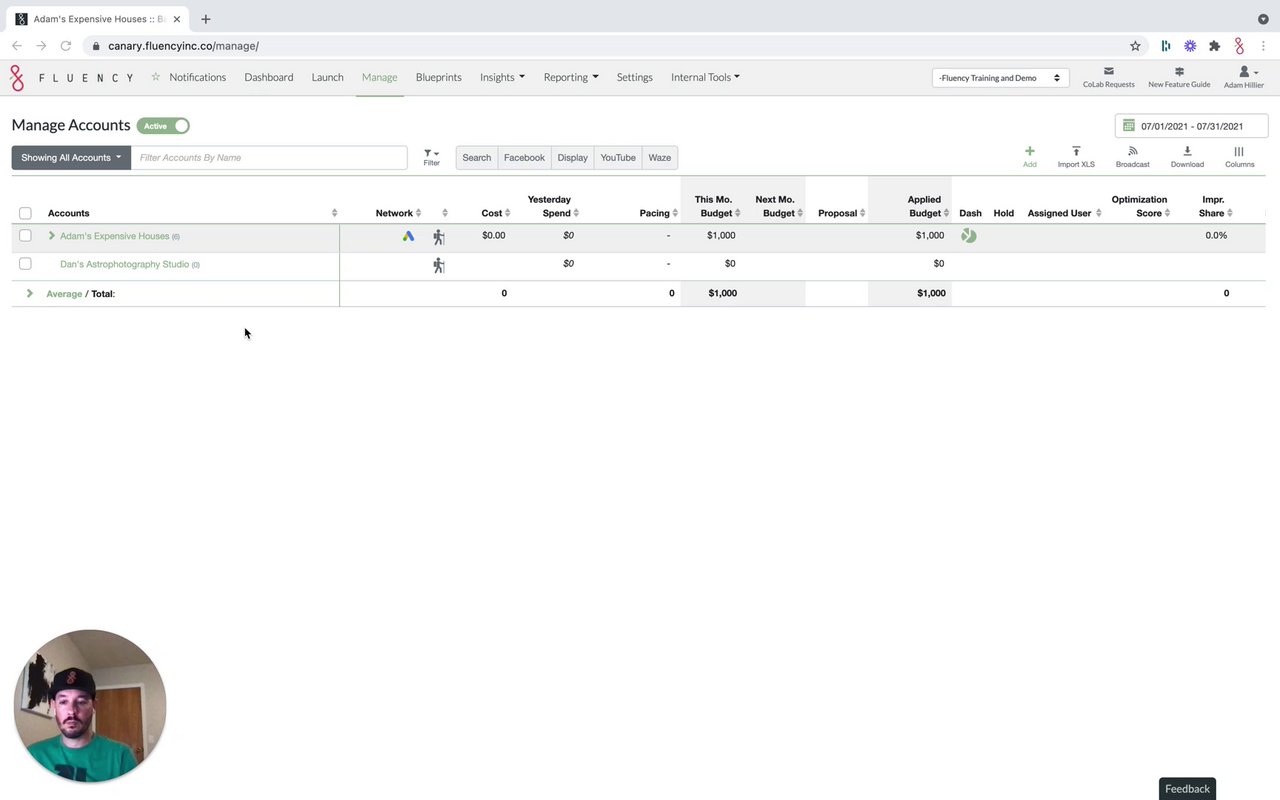The image size is (1280, 800).
Task: Click the Dash pie icon for Adam's Expensive Houses
Action: (x=968, y=236)
